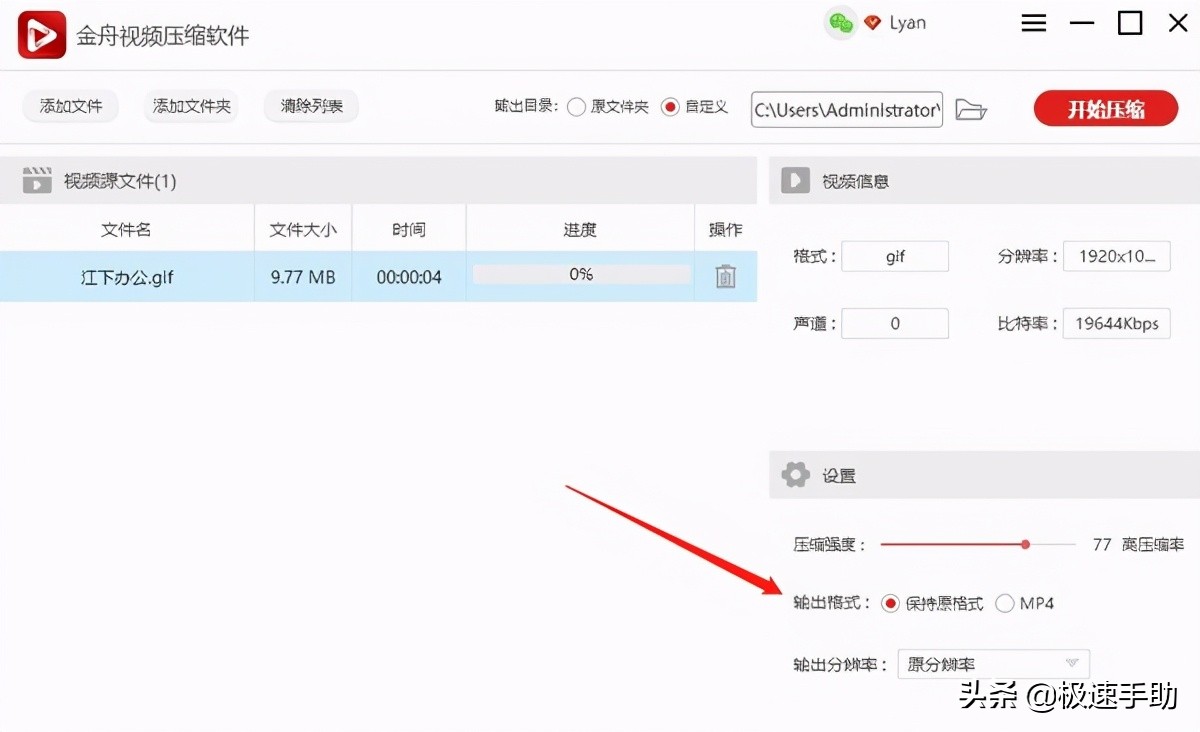Click the 添加文件夹 button

coord(191,106)
